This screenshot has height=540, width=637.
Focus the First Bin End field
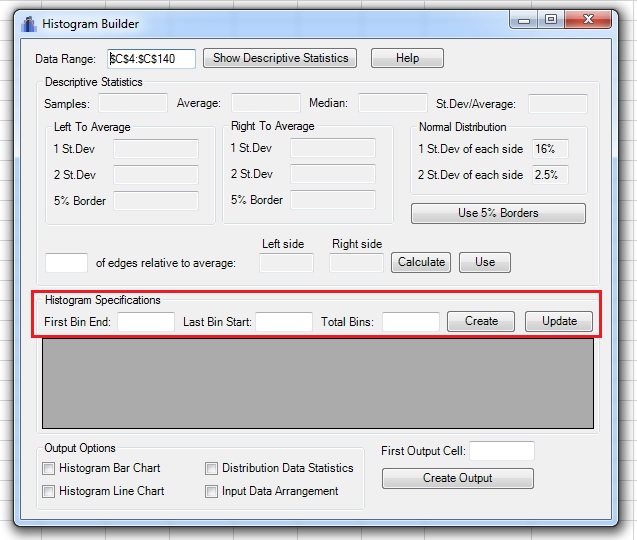tap(146, 322)
